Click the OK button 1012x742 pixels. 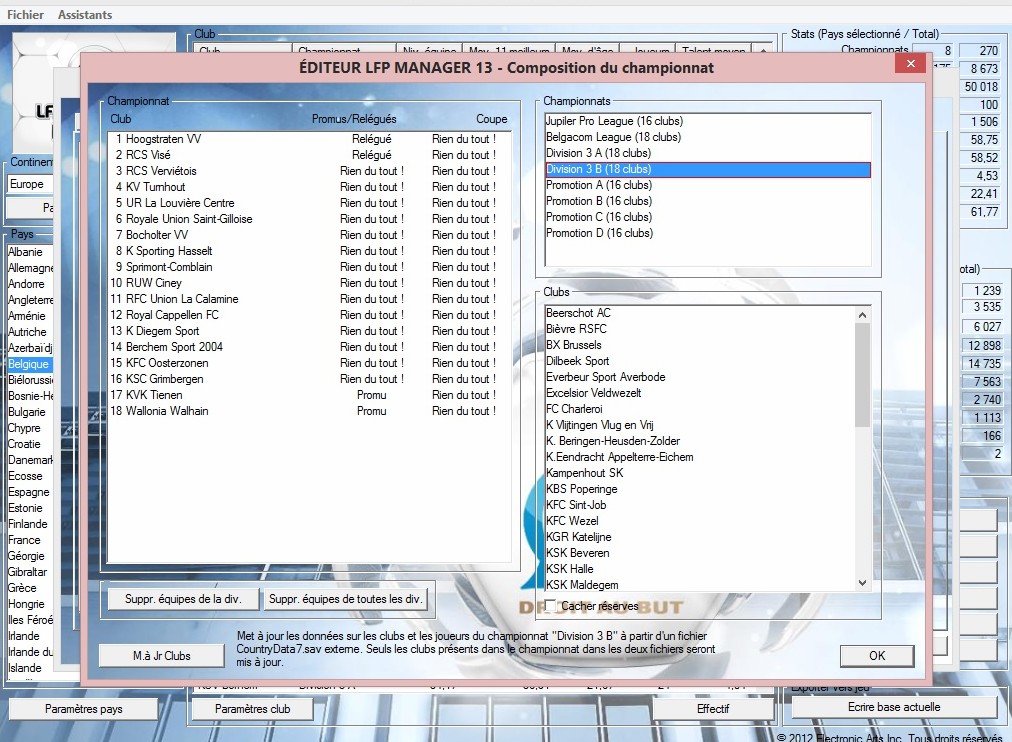point(876,656)
